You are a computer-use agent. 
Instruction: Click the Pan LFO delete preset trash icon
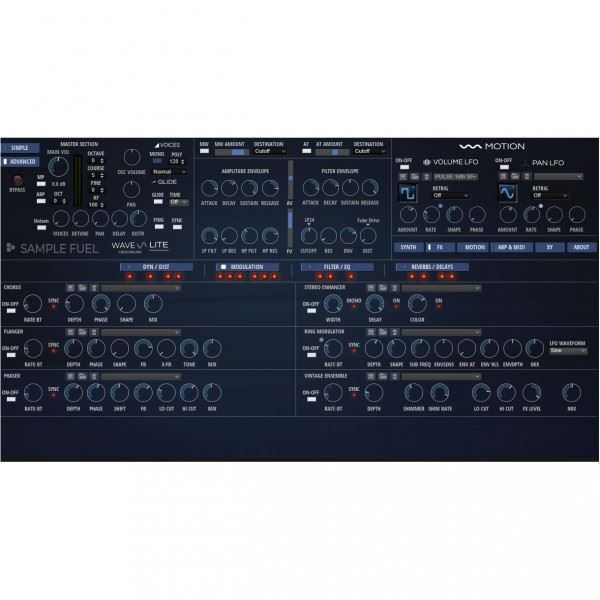527,176
